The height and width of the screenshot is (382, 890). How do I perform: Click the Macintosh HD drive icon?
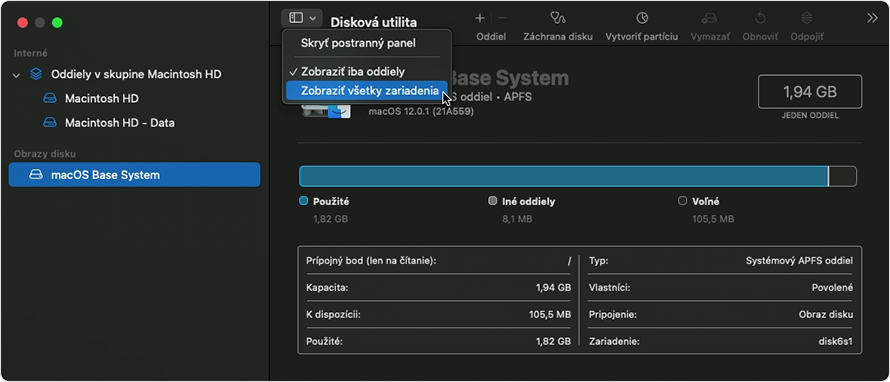(50, 98)
